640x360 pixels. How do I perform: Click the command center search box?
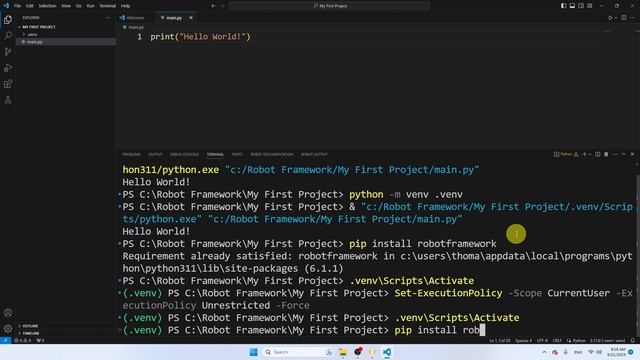click(329, 6)
